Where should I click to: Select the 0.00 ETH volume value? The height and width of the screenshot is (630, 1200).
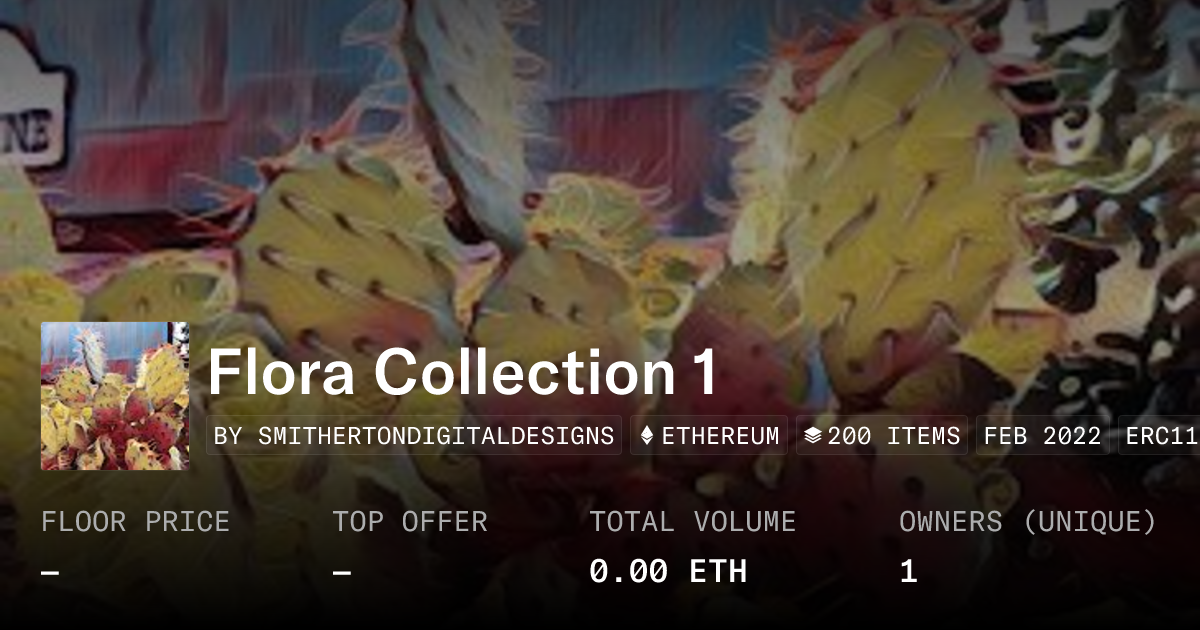tap(668, 571)
